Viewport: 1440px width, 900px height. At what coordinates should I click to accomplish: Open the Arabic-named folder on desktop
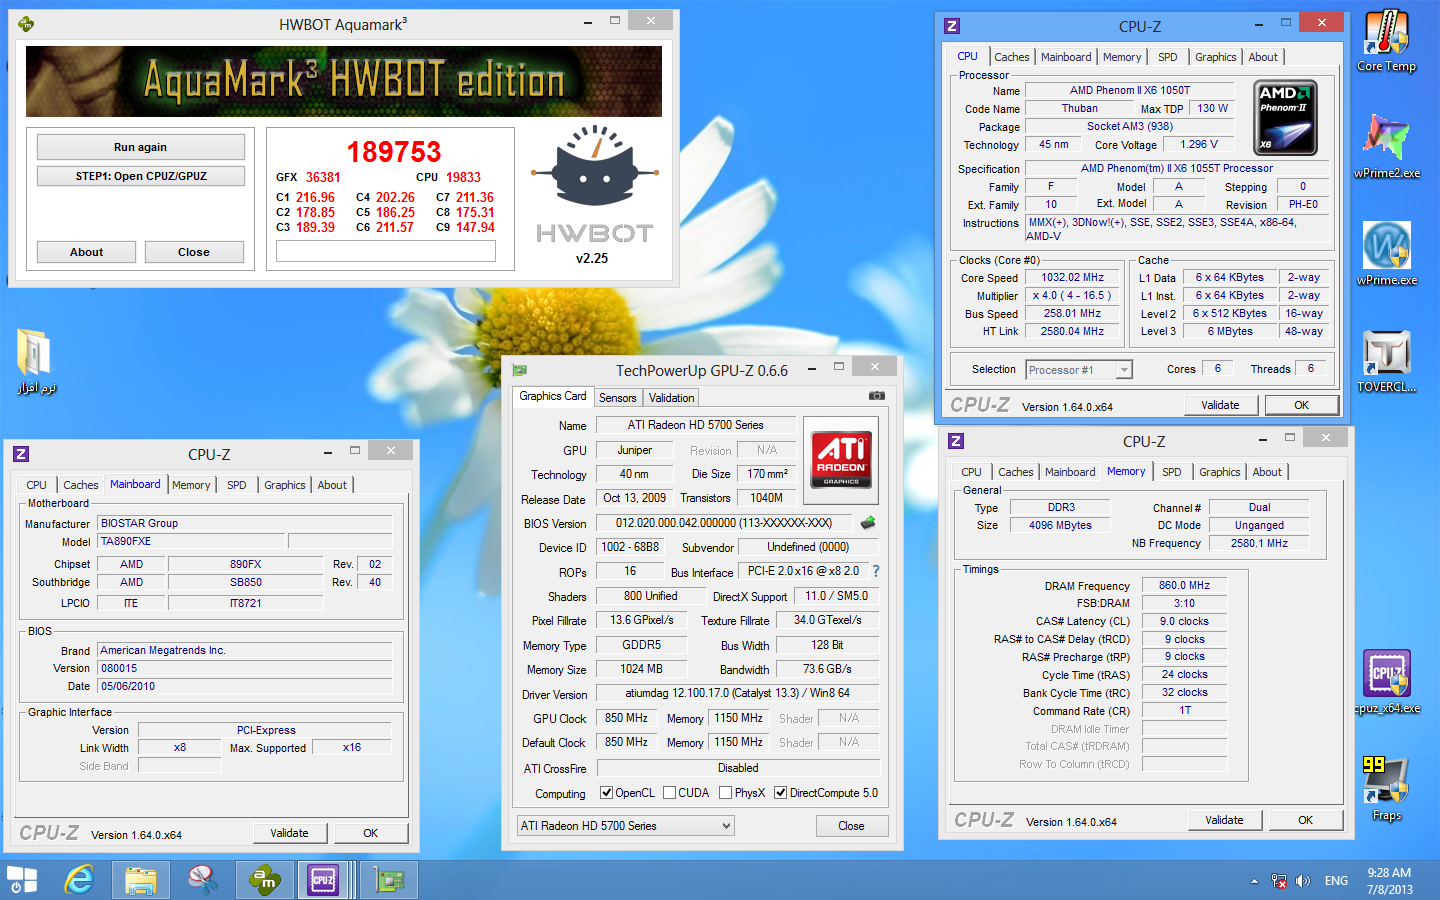[36, 361]
